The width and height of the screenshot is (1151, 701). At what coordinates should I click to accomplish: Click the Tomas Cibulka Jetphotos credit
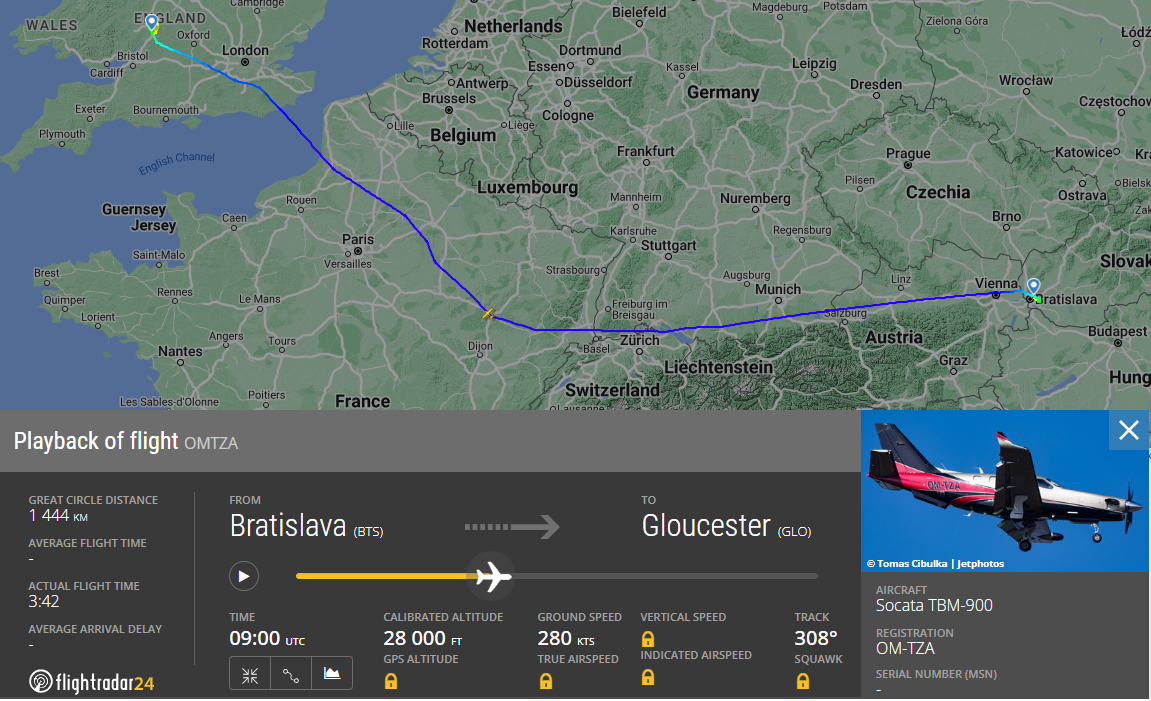(x=935, y=564)
